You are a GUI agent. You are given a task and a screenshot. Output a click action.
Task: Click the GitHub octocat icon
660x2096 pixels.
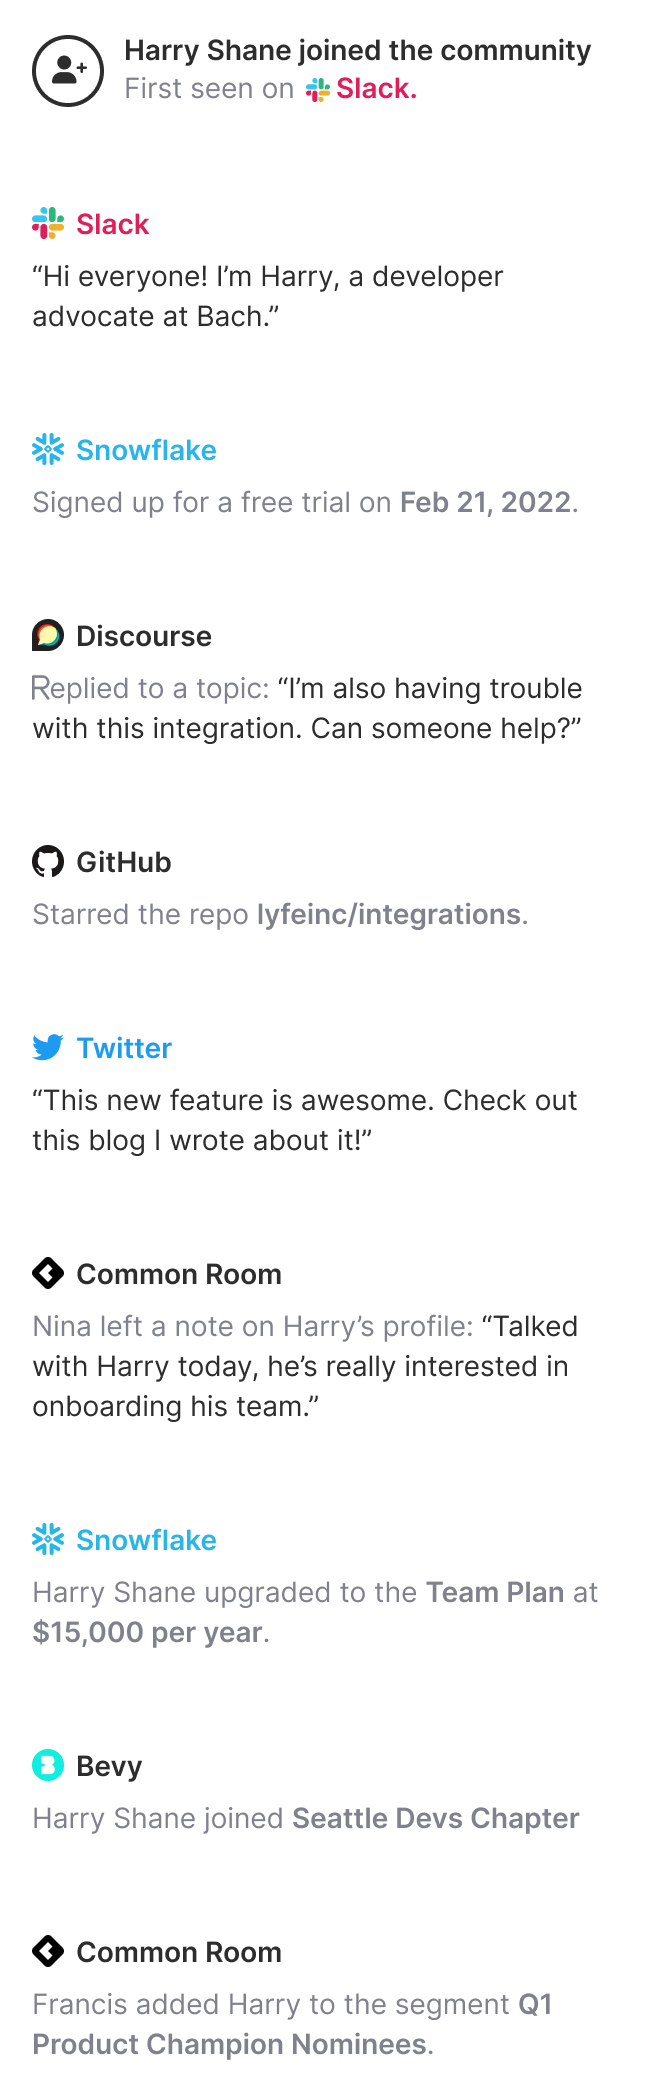click(48, 861)
